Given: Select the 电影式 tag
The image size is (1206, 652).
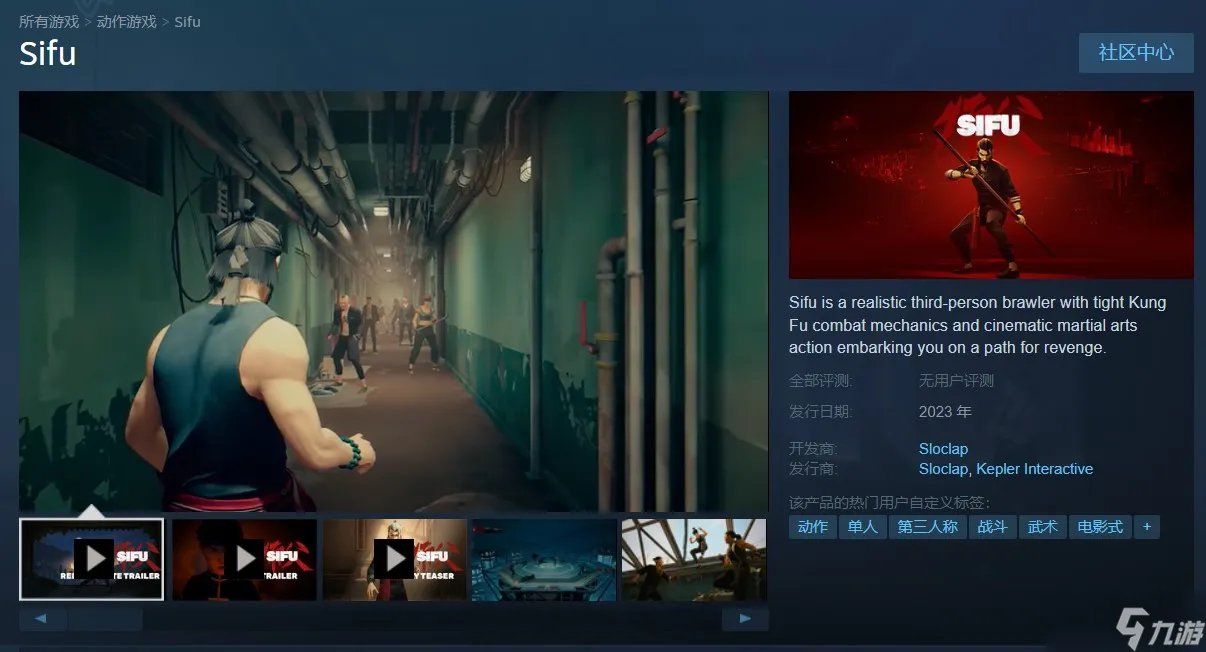Looking at the screenshot, I should 1100,527.
